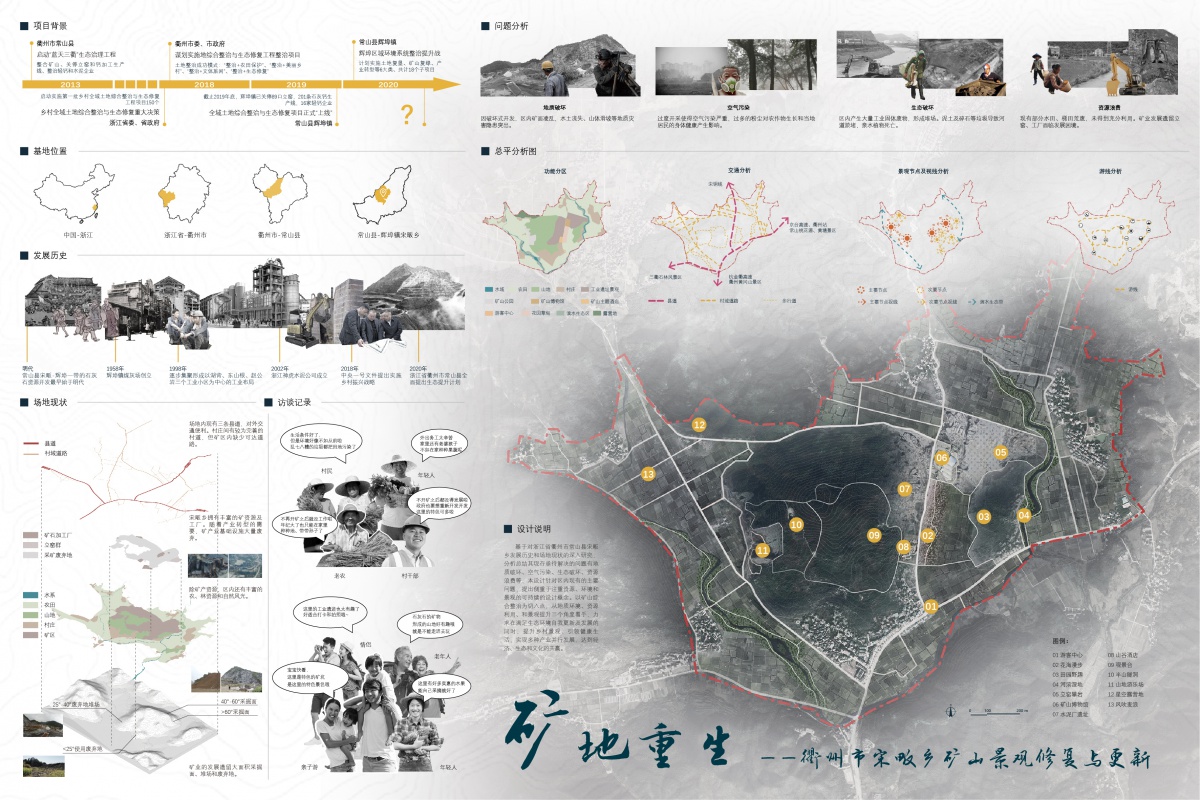Click map marker number 08

[x=903, y=547]
